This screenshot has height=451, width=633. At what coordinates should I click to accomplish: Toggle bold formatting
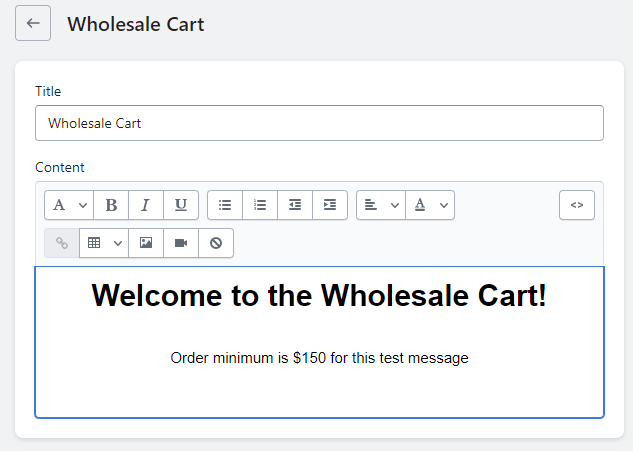coord(111,205)
